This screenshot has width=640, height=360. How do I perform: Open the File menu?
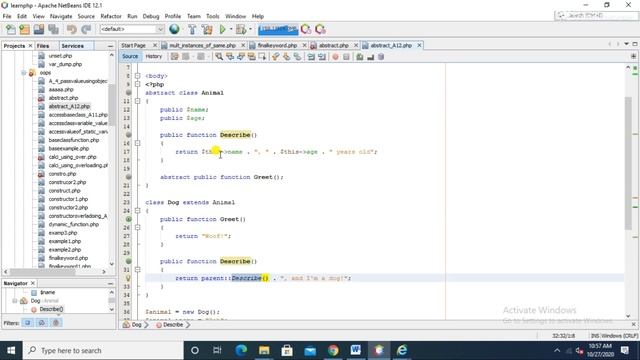pyautogui.click(x=7, y=16)
